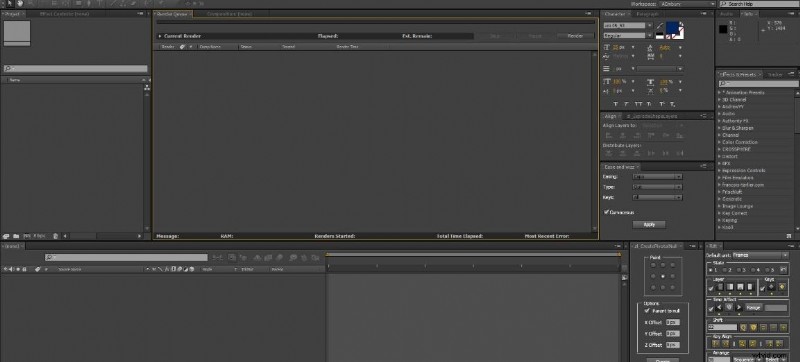The width and height of the screenshot is (800, 362).
Task: Click the Time Affect left arrow icon
Action: (x=719, y=307)
